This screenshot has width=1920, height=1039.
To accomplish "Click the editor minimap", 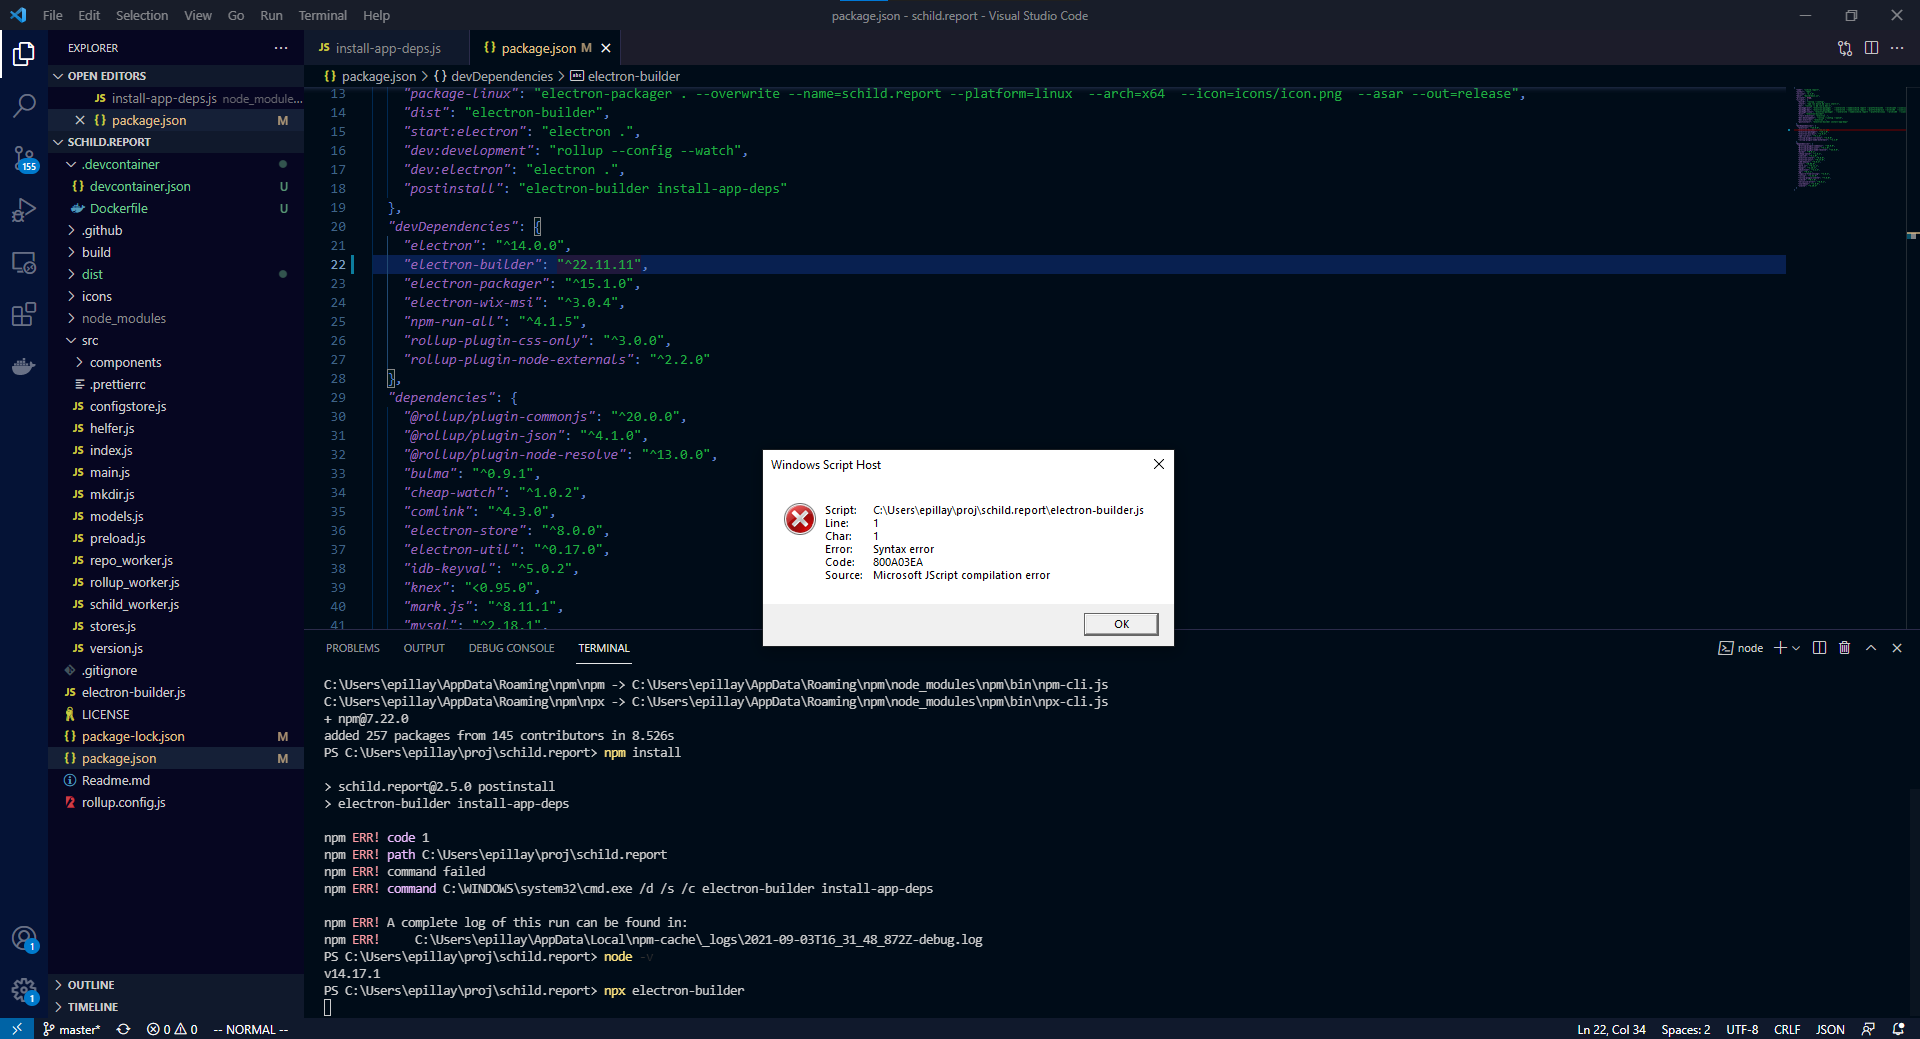I will [x=1846, y=140].
